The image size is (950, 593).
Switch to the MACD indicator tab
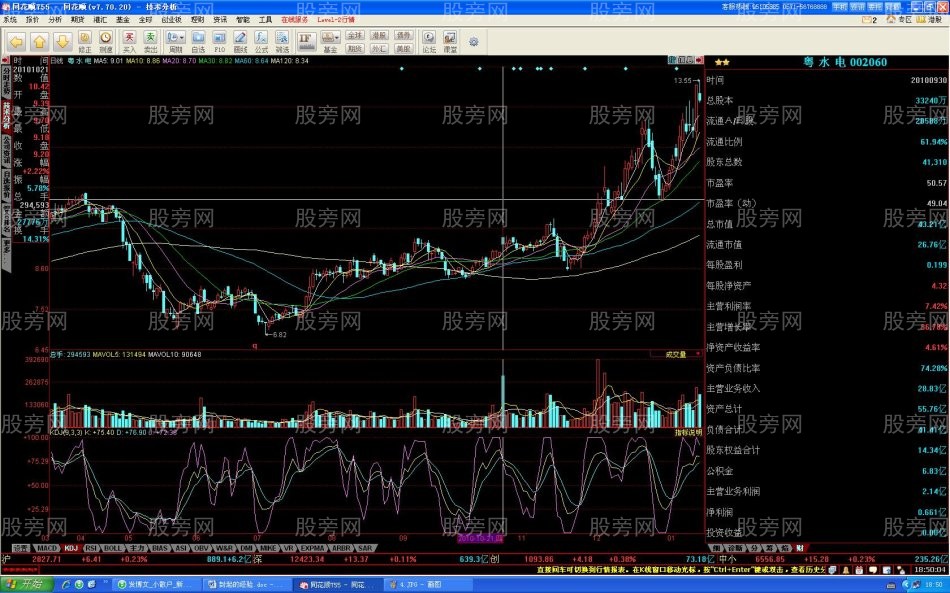[47, 548]
